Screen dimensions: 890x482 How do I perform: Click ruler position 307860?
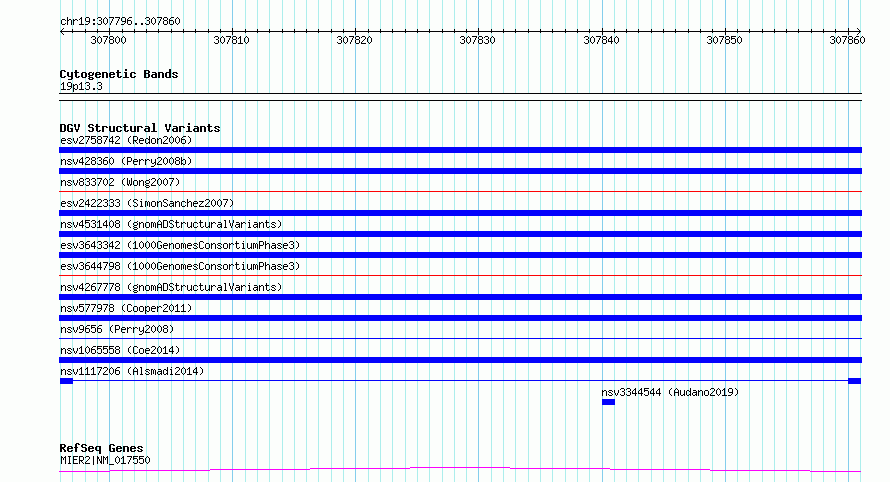[847, 40]
